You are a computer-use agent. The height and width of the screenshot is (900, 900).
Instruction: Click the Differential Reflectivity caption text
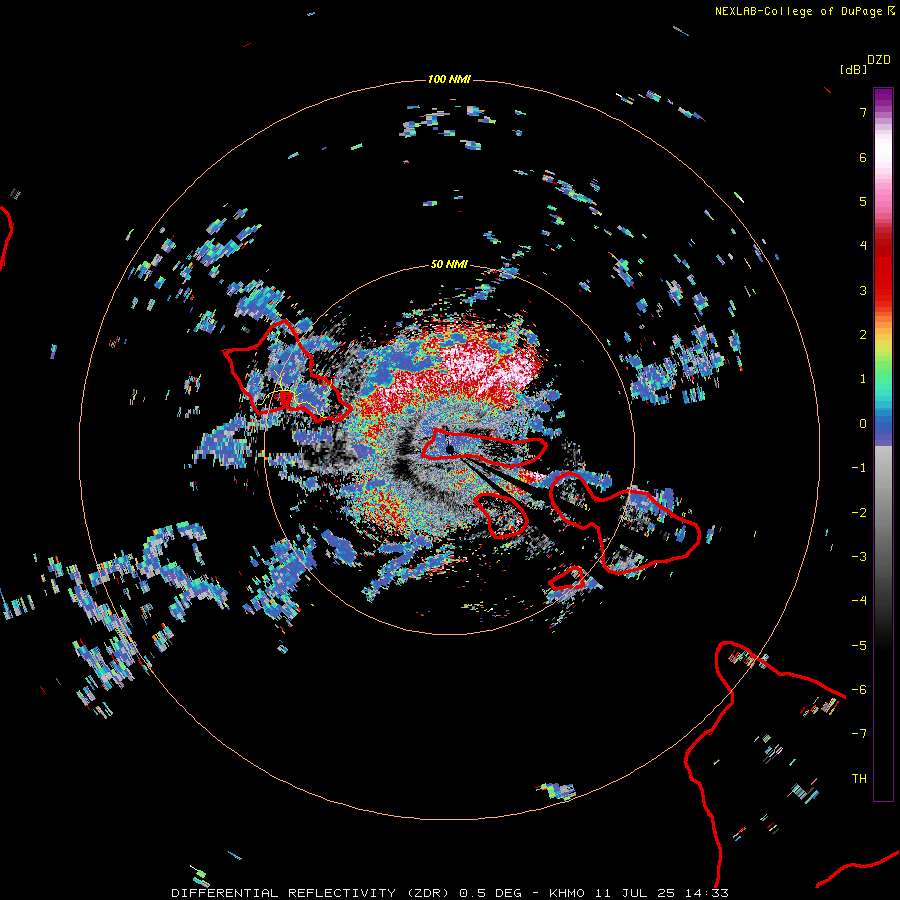tap(450, 893)
